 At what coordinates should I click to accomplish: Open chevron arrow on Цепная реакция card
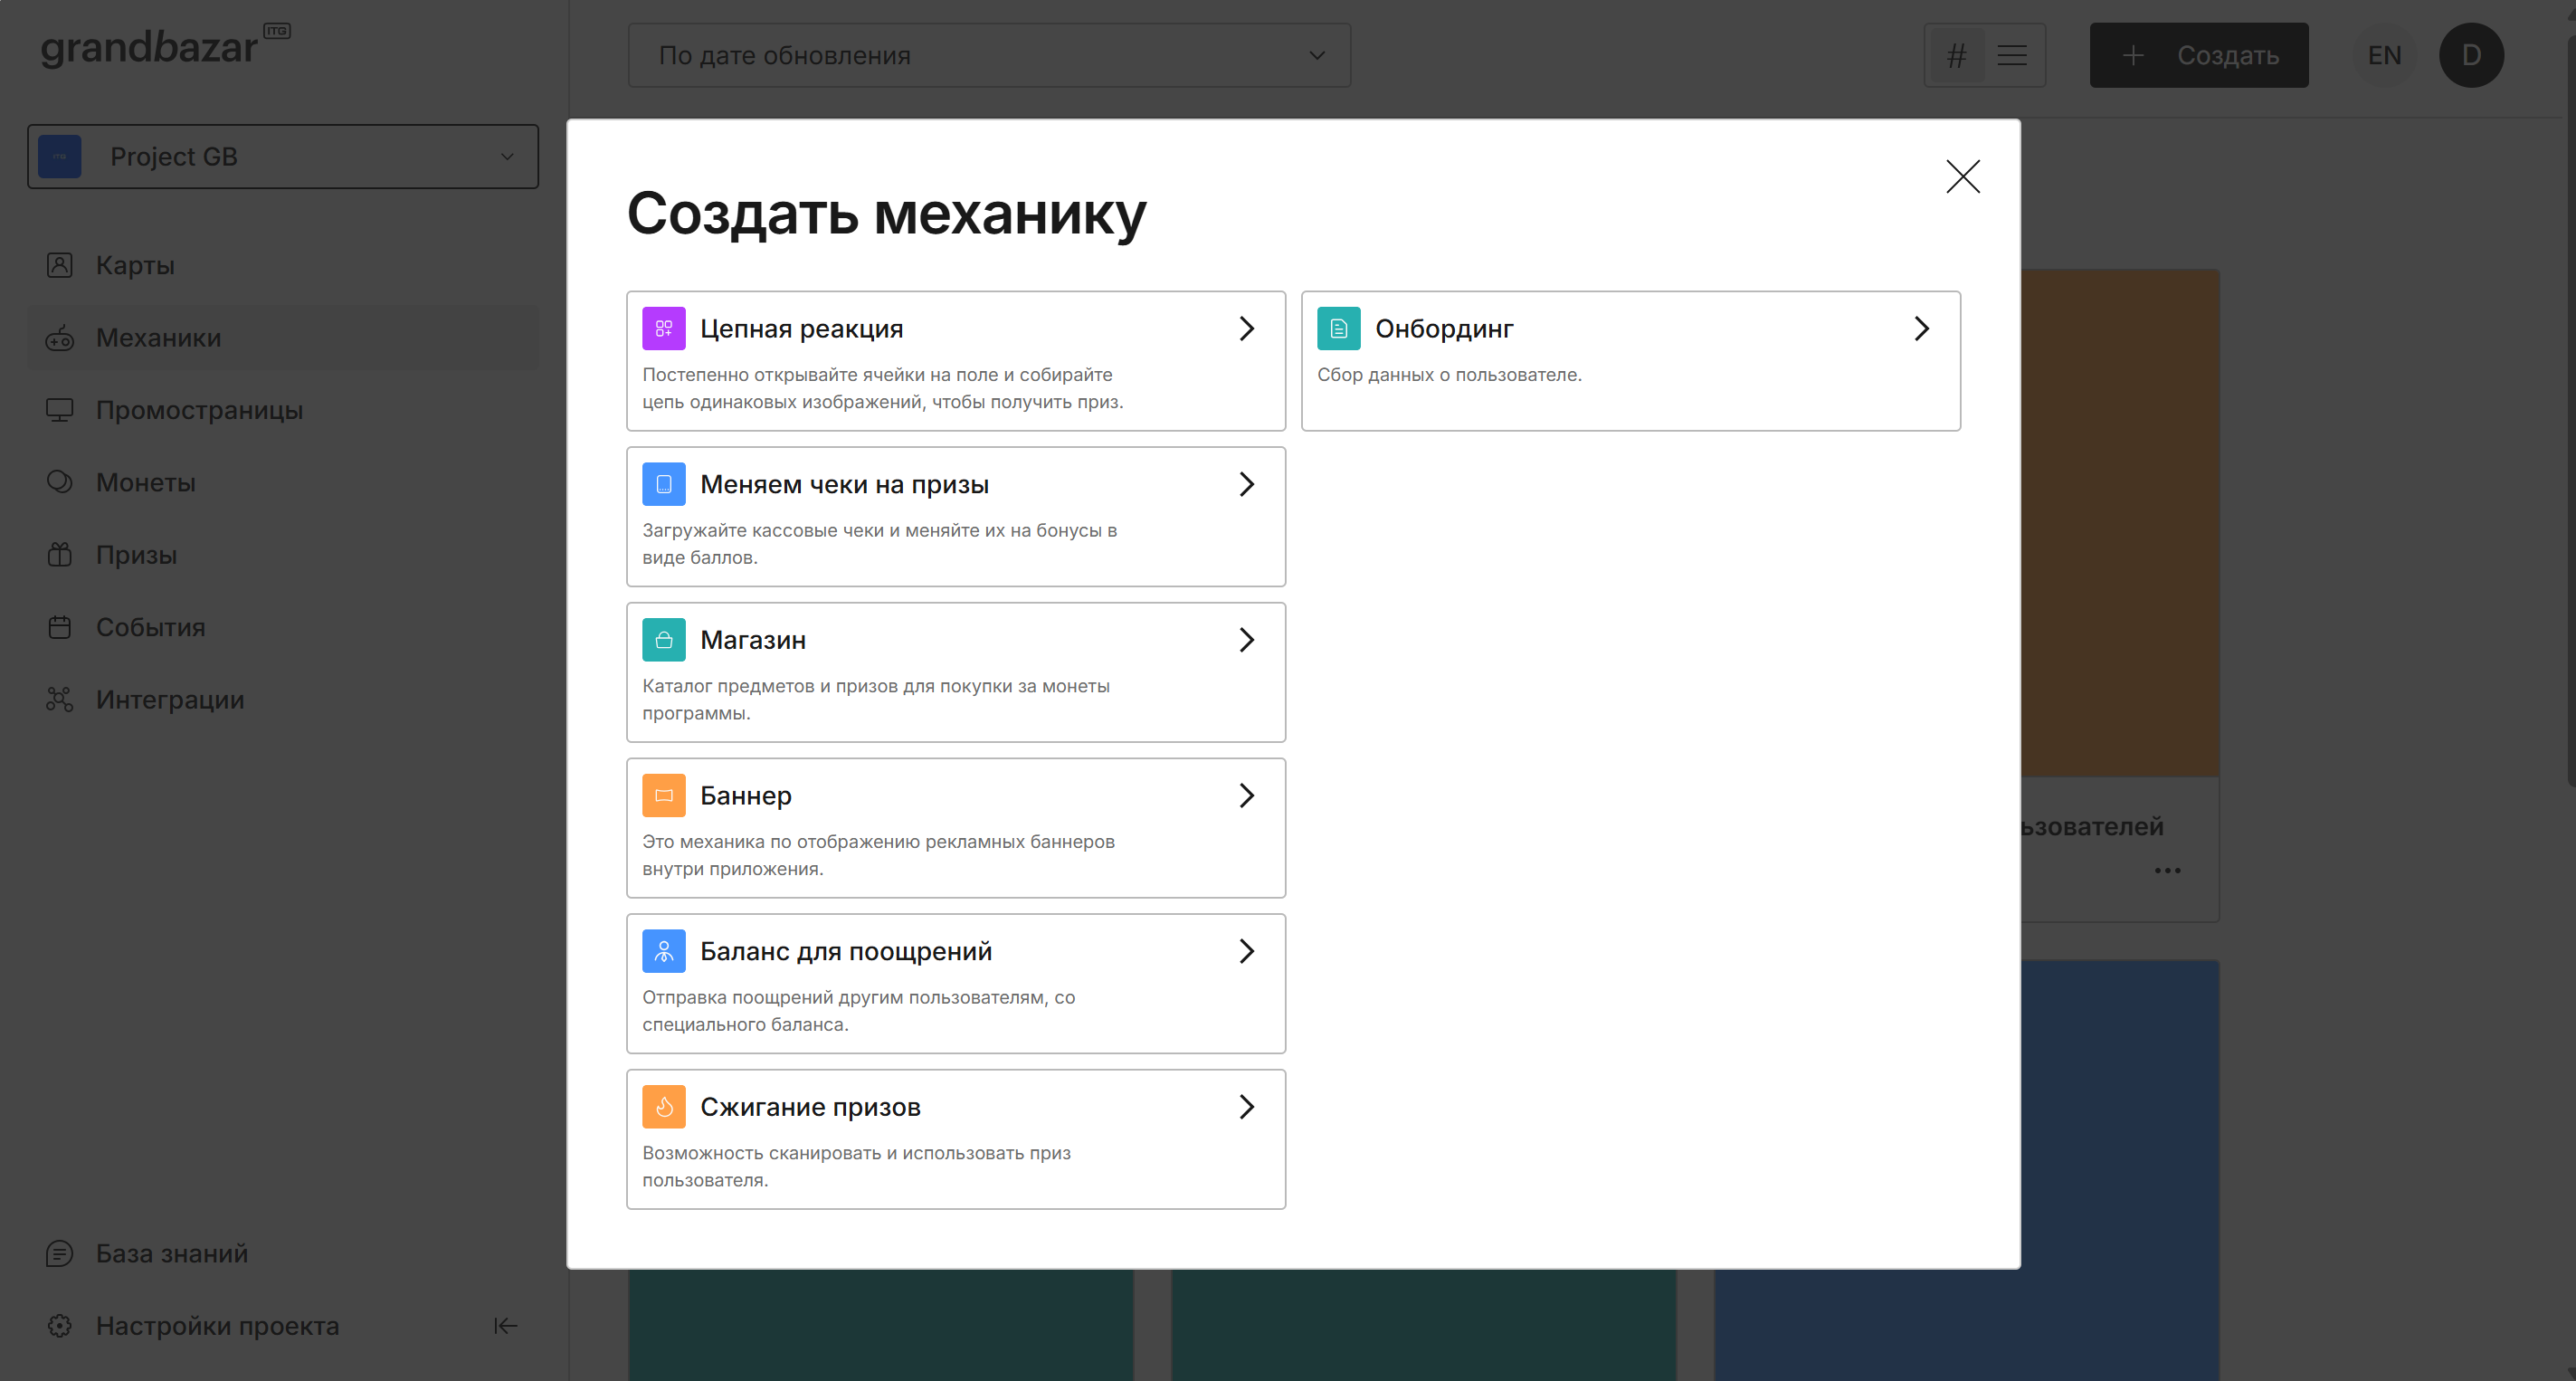pyautogui.click(x=1246, y=328)
